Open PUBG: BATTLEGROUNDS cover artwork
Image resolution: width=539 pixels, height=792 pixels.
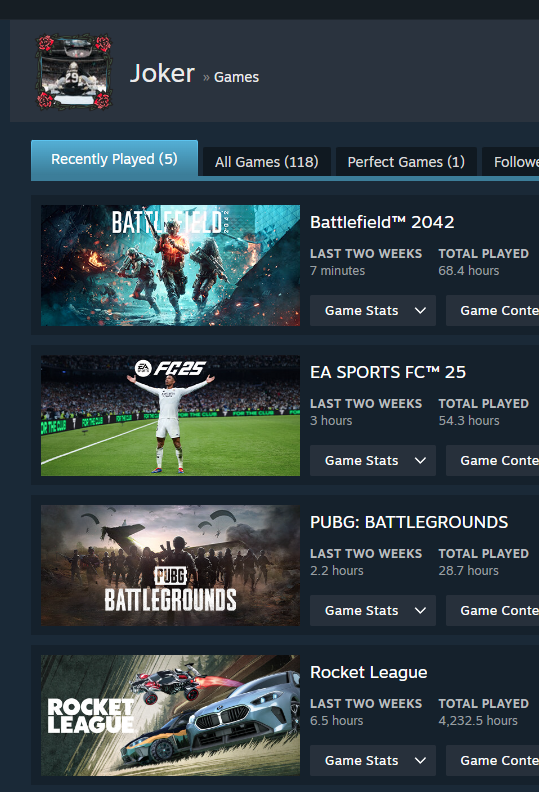[170, 565]
